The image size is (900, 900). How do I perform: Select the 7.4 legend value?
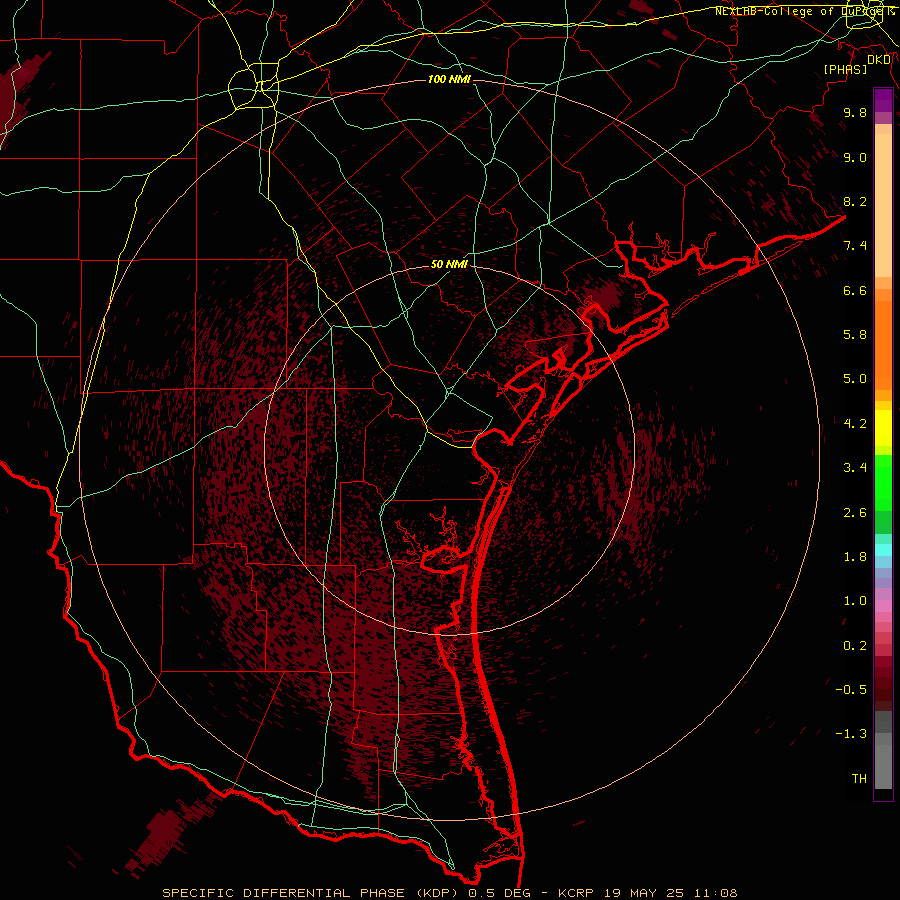(x=855, y=246)
